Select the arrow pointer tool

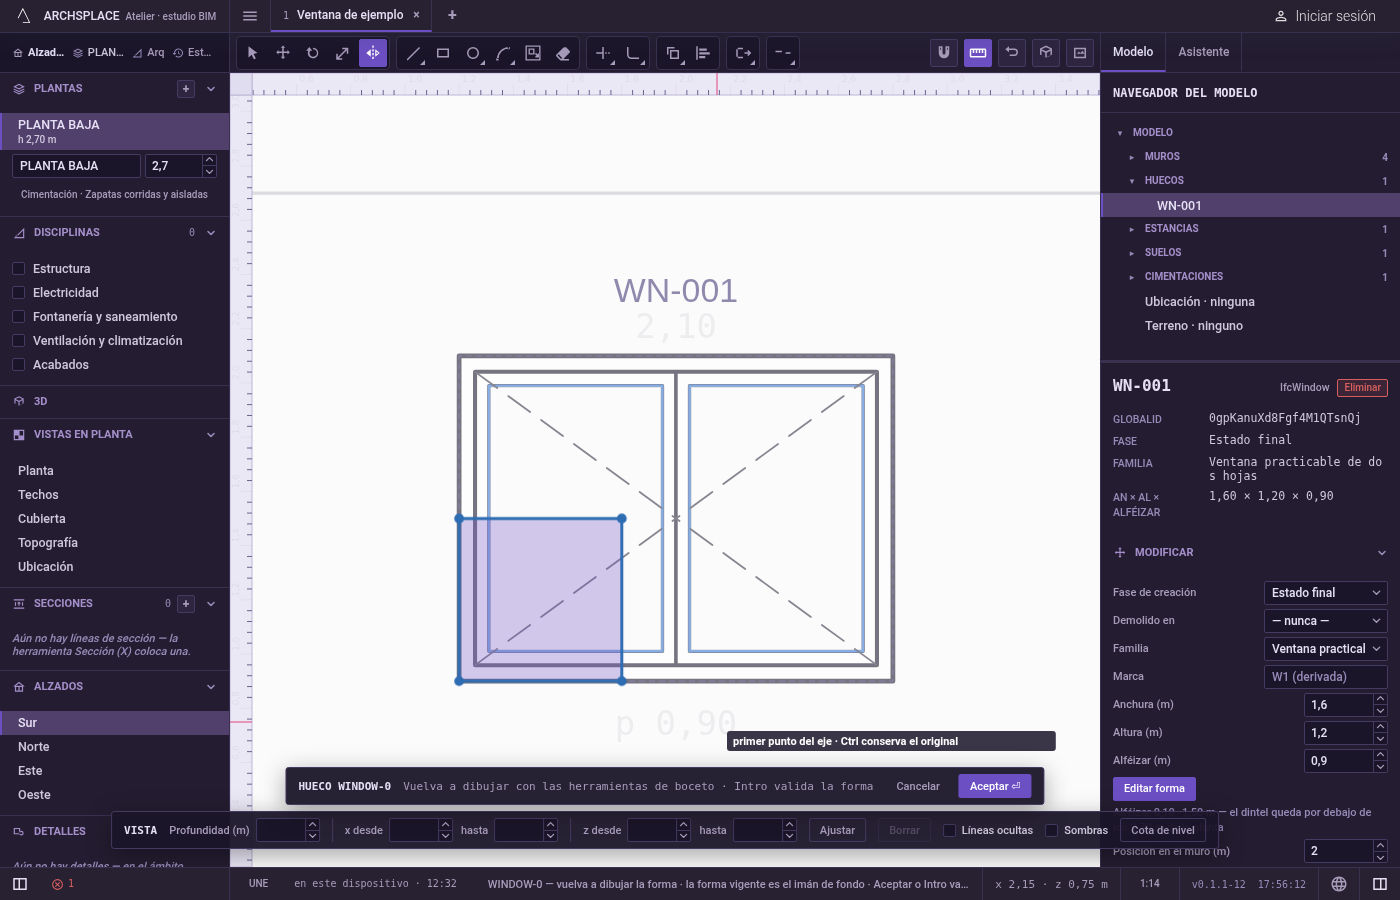click(252, 53)
